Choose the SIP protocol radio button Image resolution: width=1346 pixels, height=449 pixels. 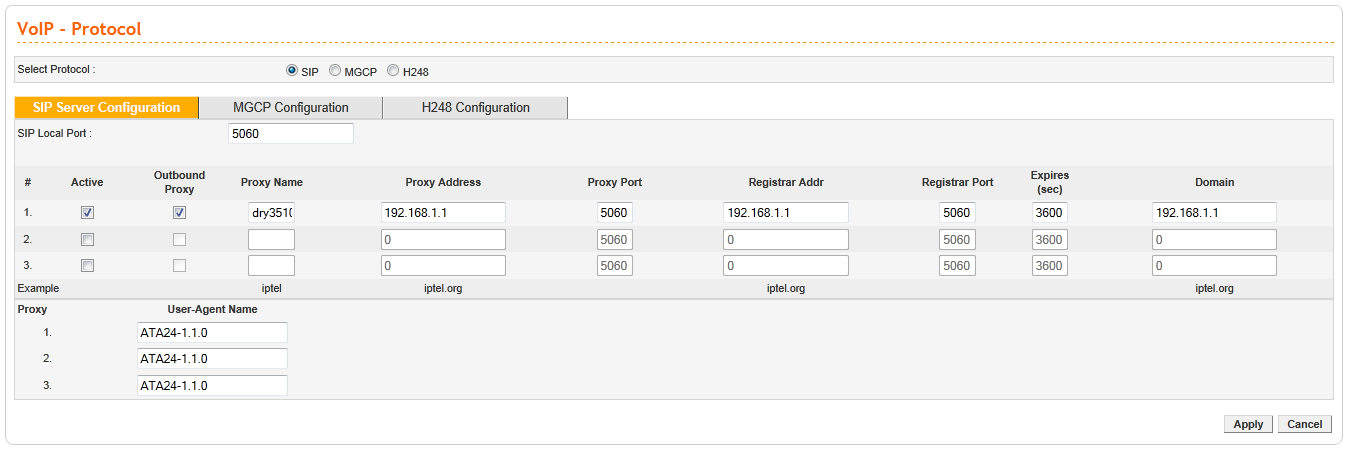pyautogui.click(x=292, y=71)
